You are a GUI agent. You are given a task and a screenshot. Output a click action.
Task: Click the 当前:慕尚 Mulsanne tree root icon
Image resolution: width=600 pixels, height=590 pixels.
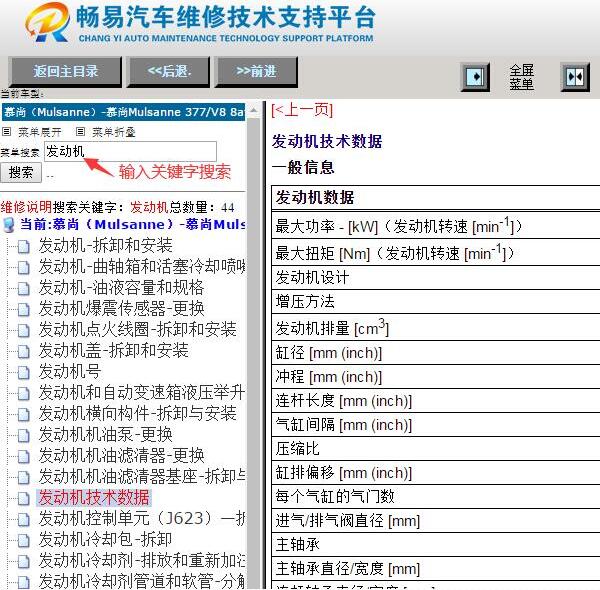pyautogui.click(x=8, y=225)
